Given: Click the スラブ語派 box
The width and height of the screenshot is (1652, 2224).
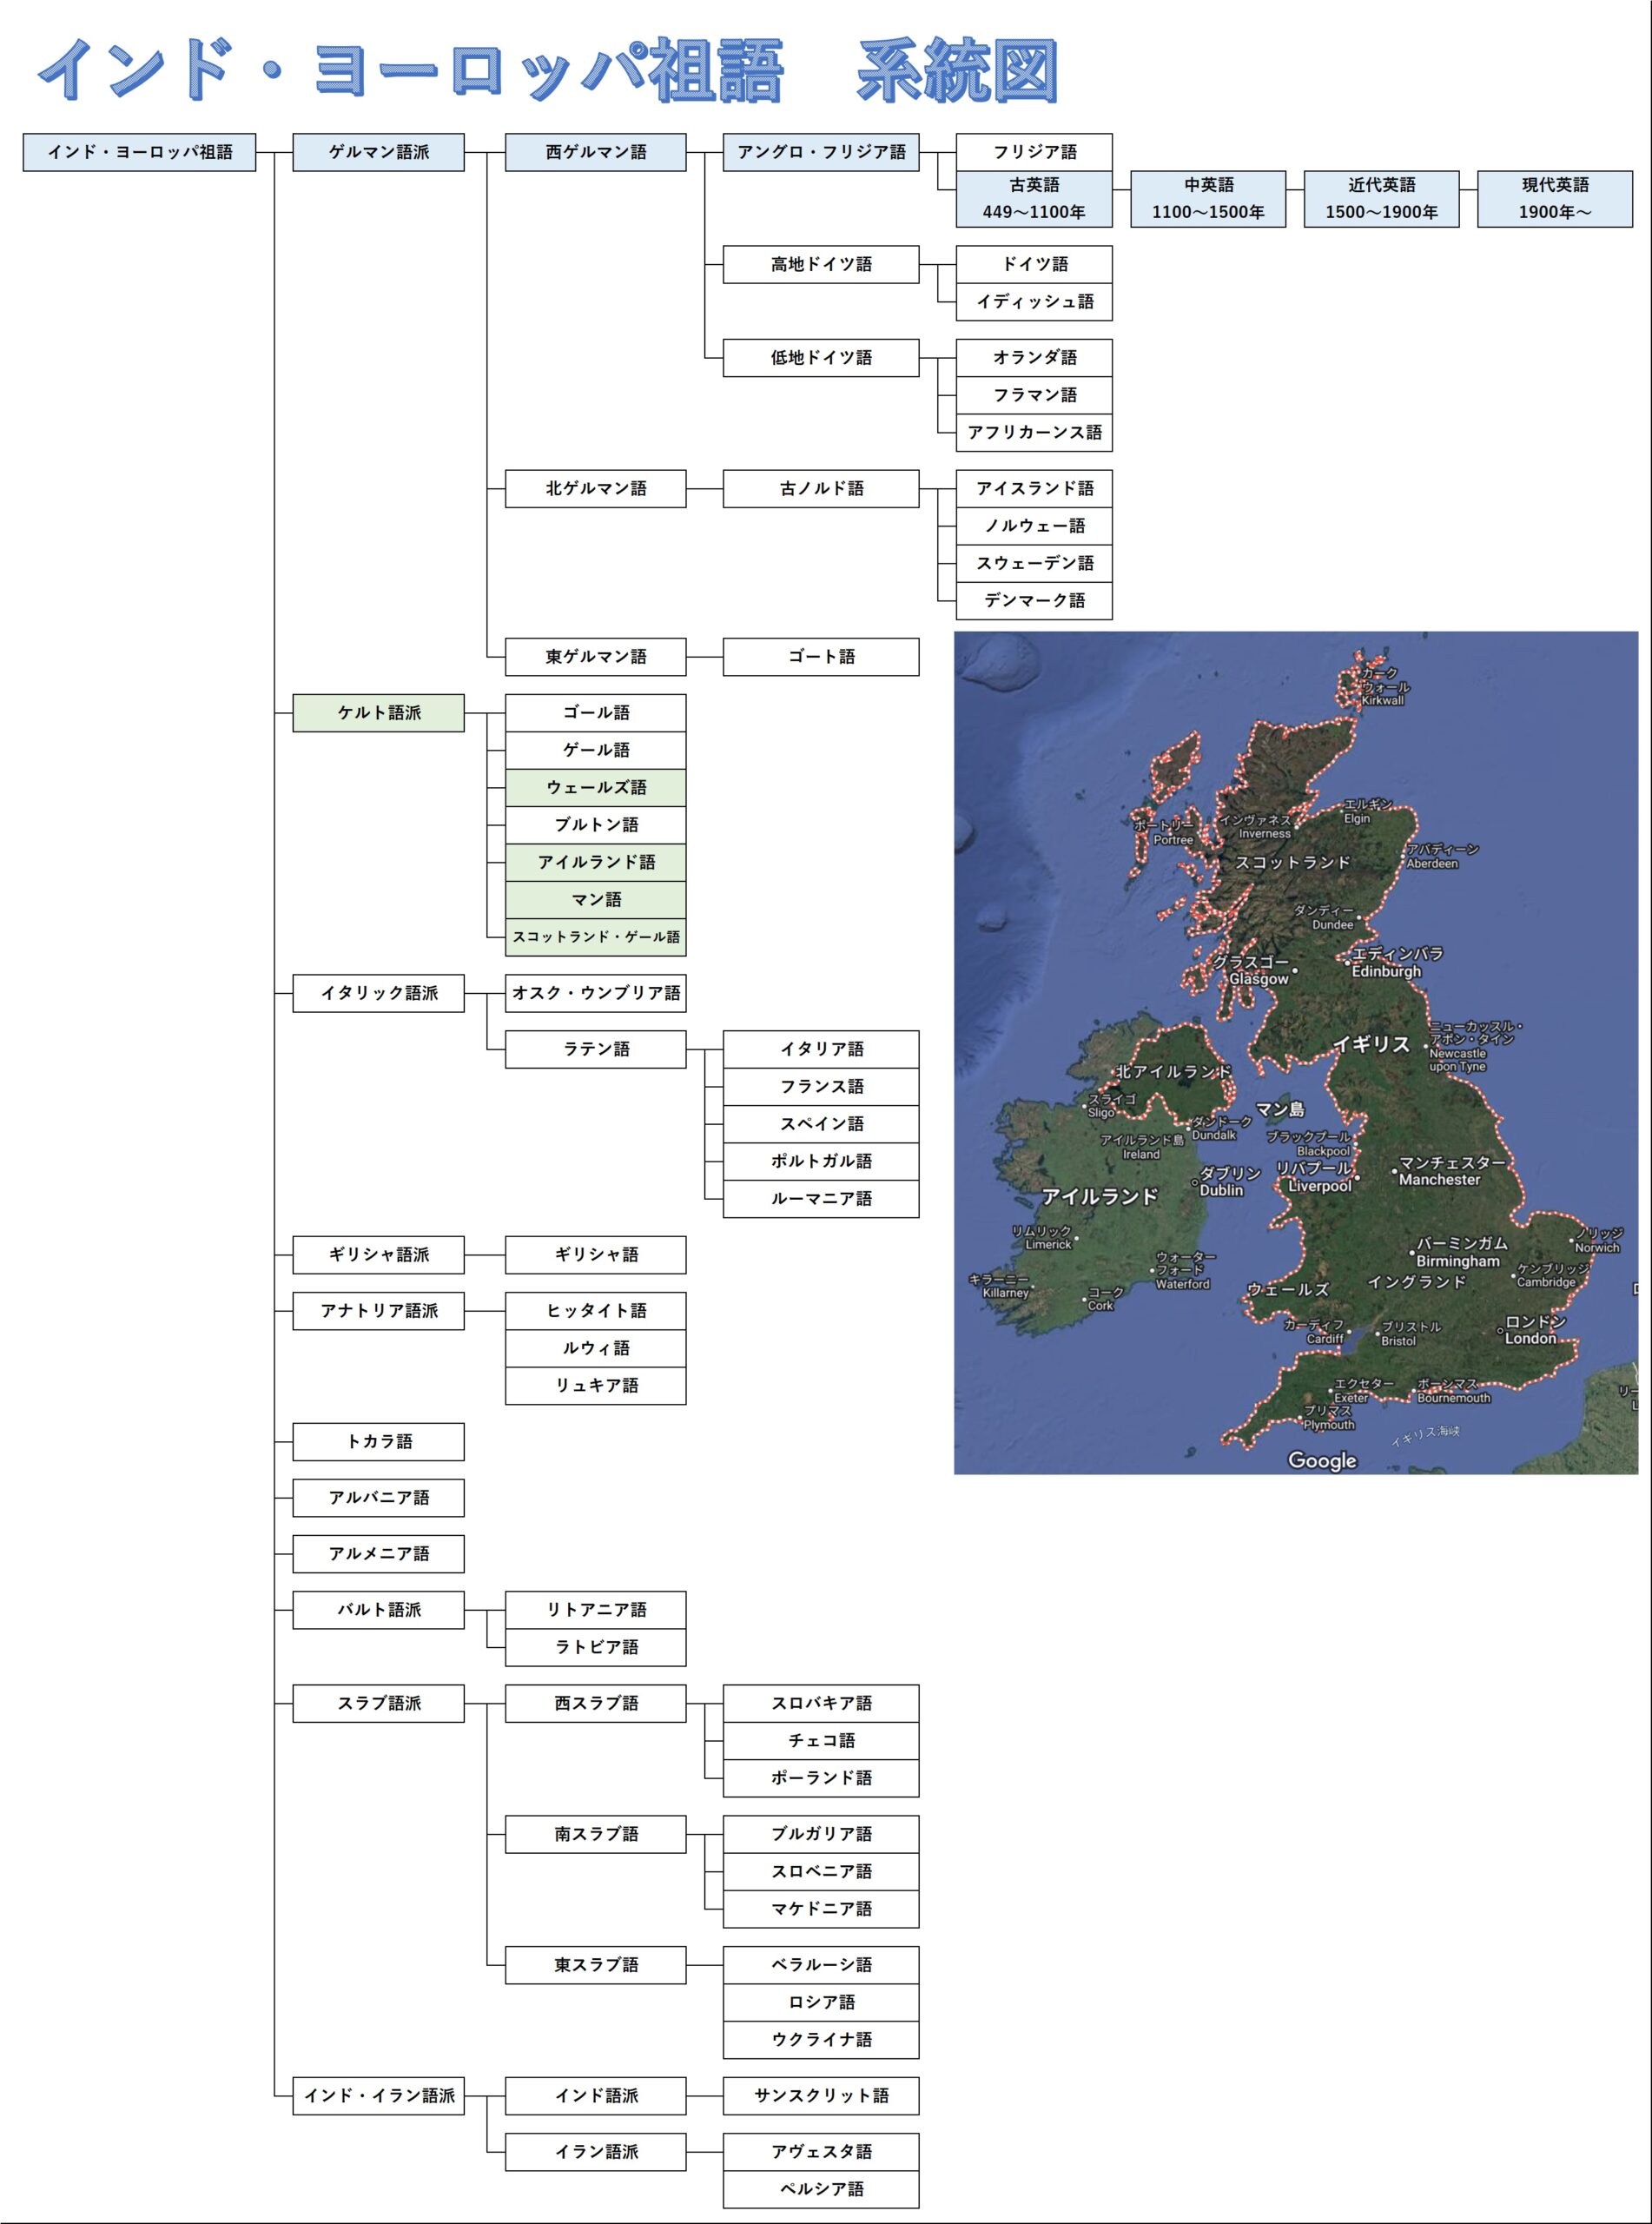Looking at the screenshot, I should 378,1703.
